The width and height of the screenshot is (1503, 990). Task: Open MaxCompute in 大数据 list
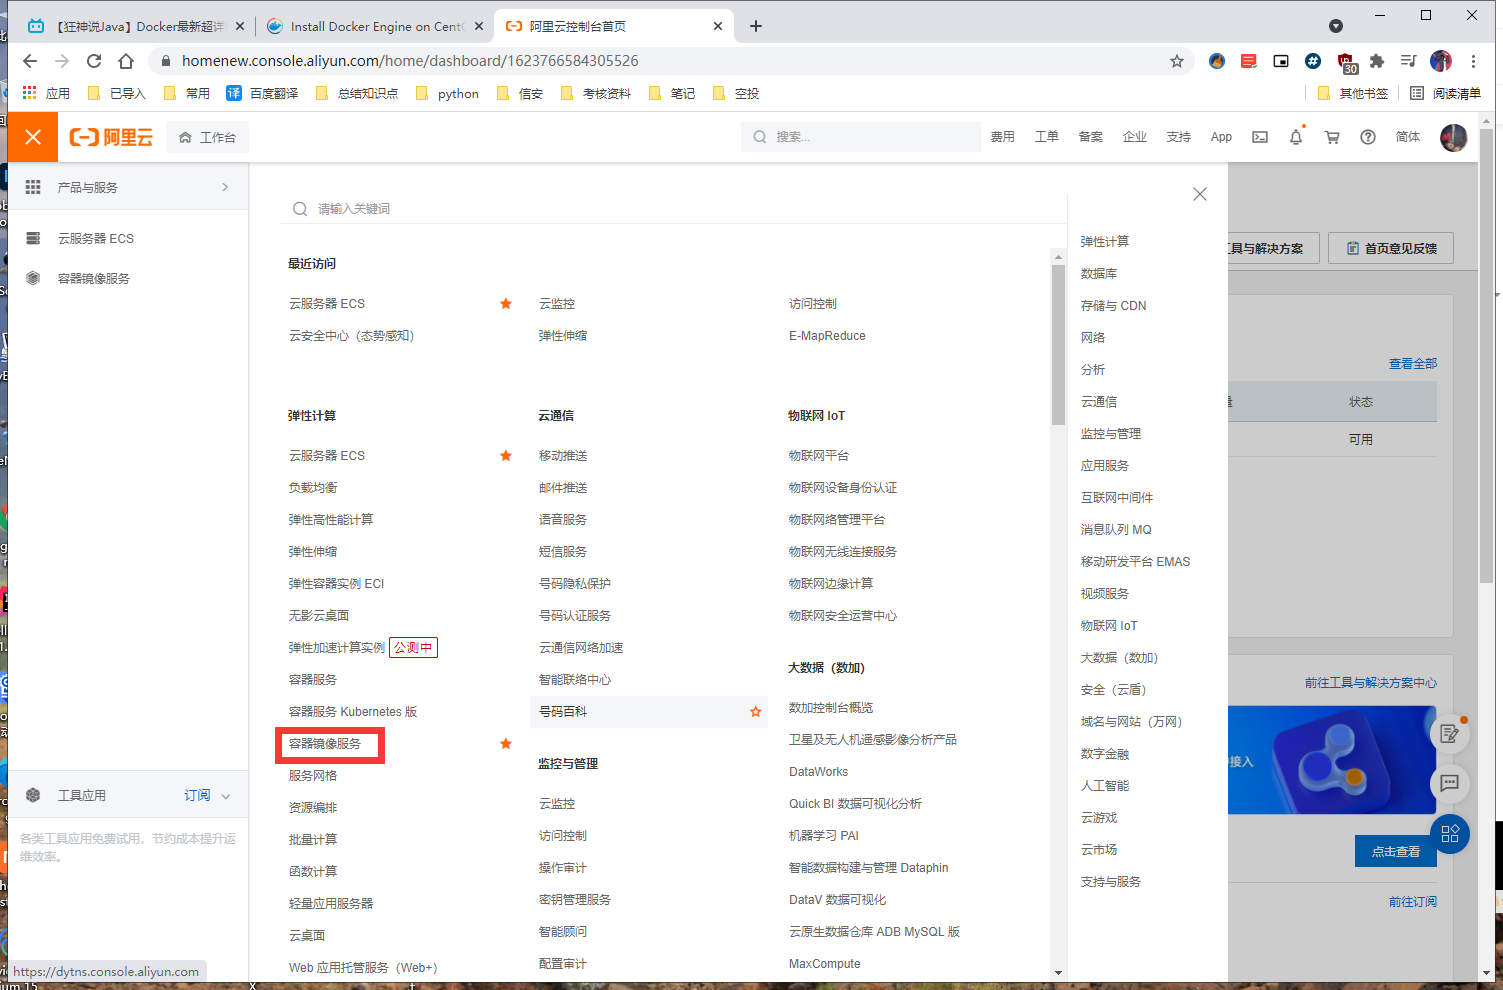(824, 964)
